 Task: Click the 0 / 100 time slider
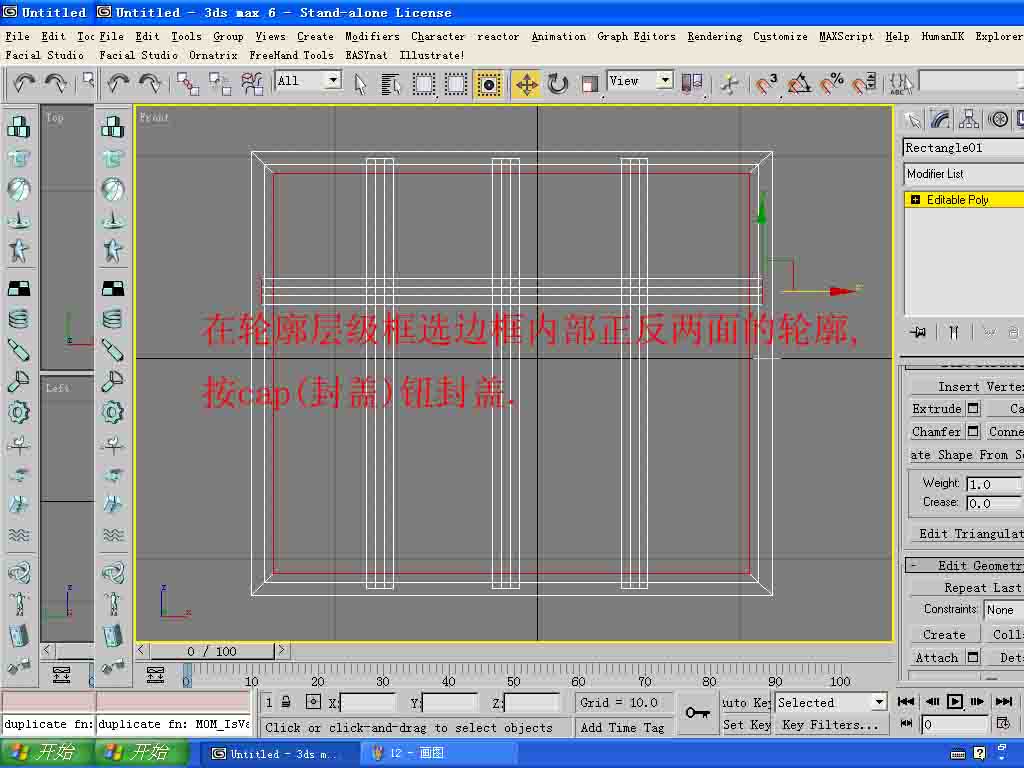[x=212, y=651]
